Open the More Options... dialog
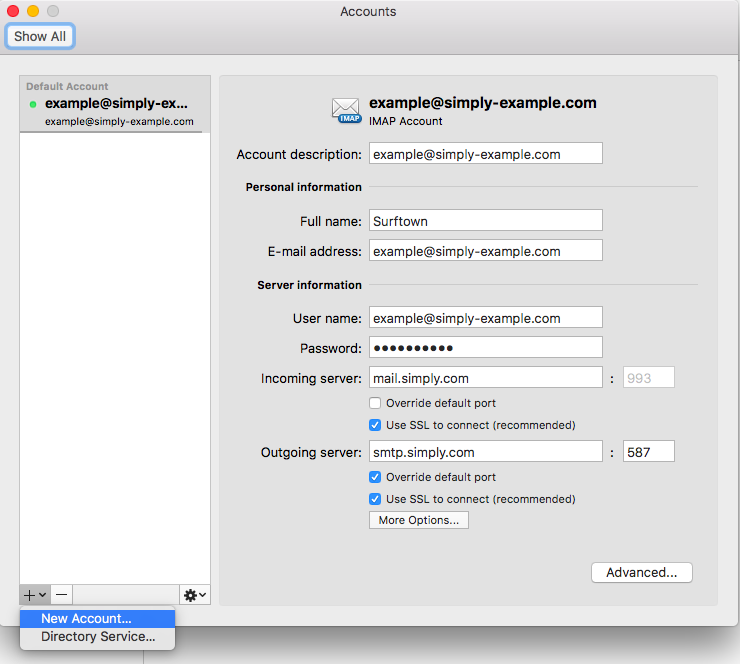Screen dimensions: 740x664 [x=418, y=520]
